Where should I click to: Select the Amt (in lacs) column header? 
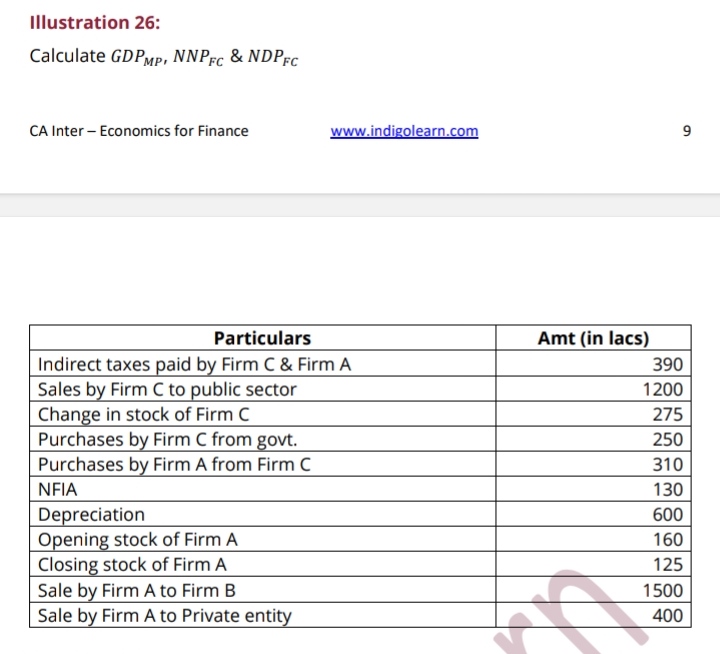[593, 338]
